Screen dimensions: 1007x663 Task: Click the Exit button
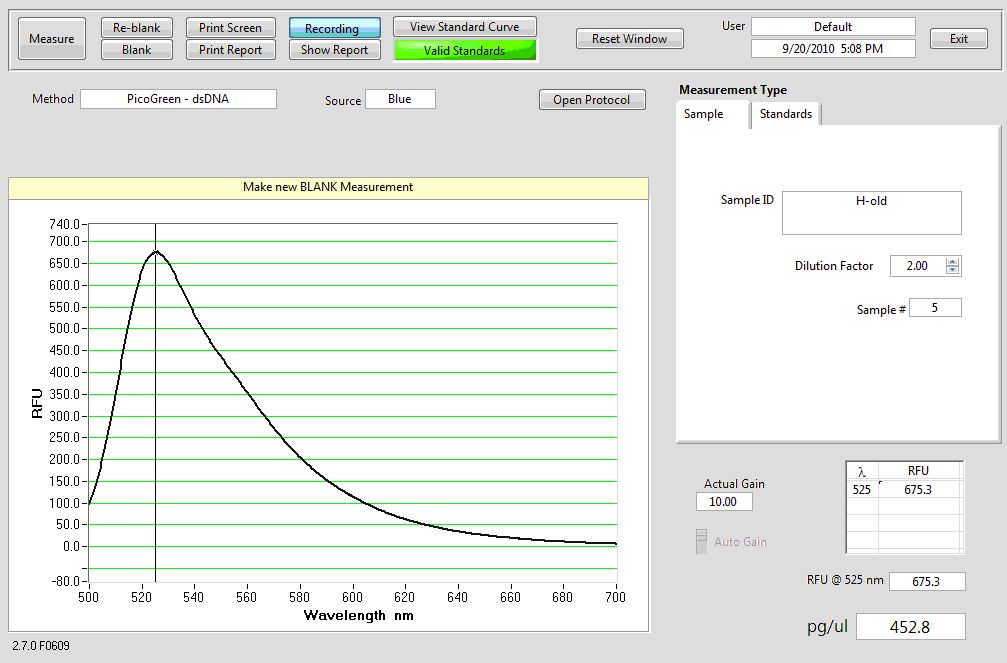coord(959,39)
